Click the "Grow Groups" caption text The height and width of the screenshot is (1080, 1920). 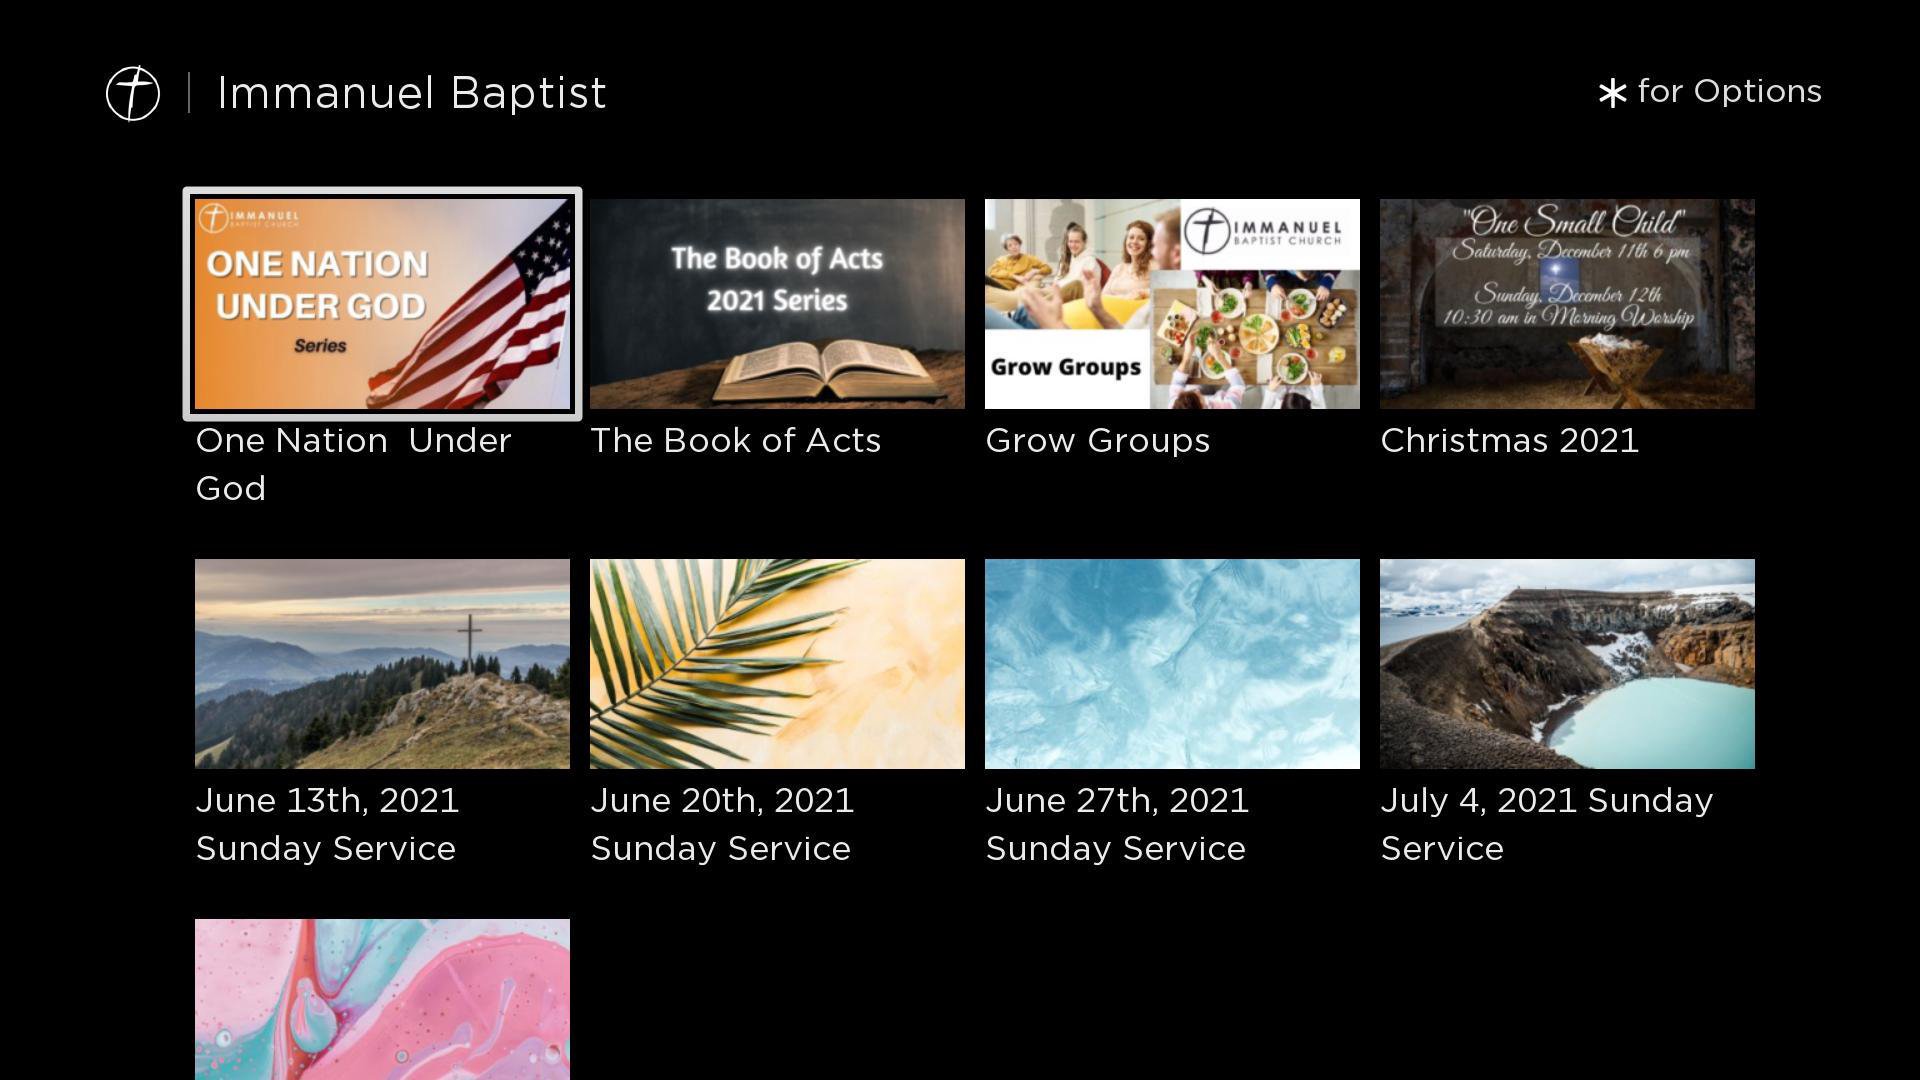click(1097, 441)
